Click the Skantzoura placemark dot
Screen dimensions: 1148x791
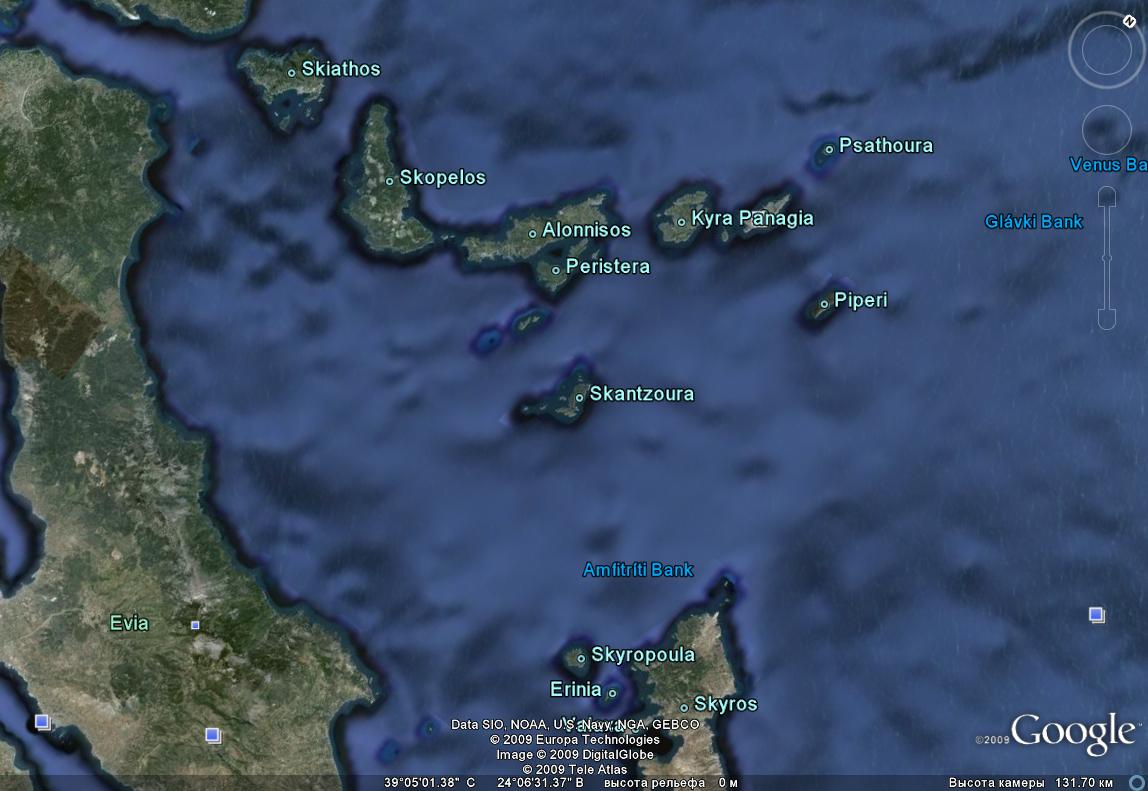(580, 398)
